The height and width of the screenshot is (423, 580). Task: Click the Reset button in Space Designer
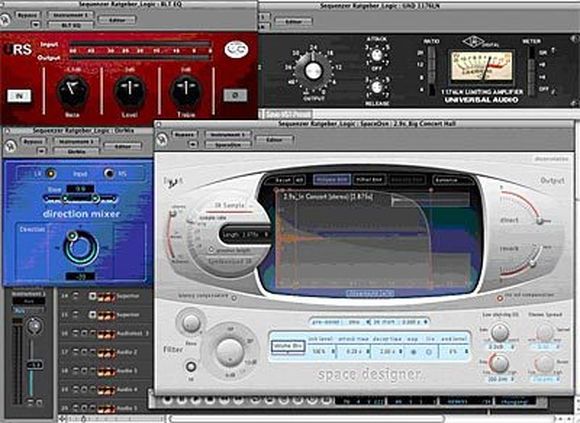284,180
